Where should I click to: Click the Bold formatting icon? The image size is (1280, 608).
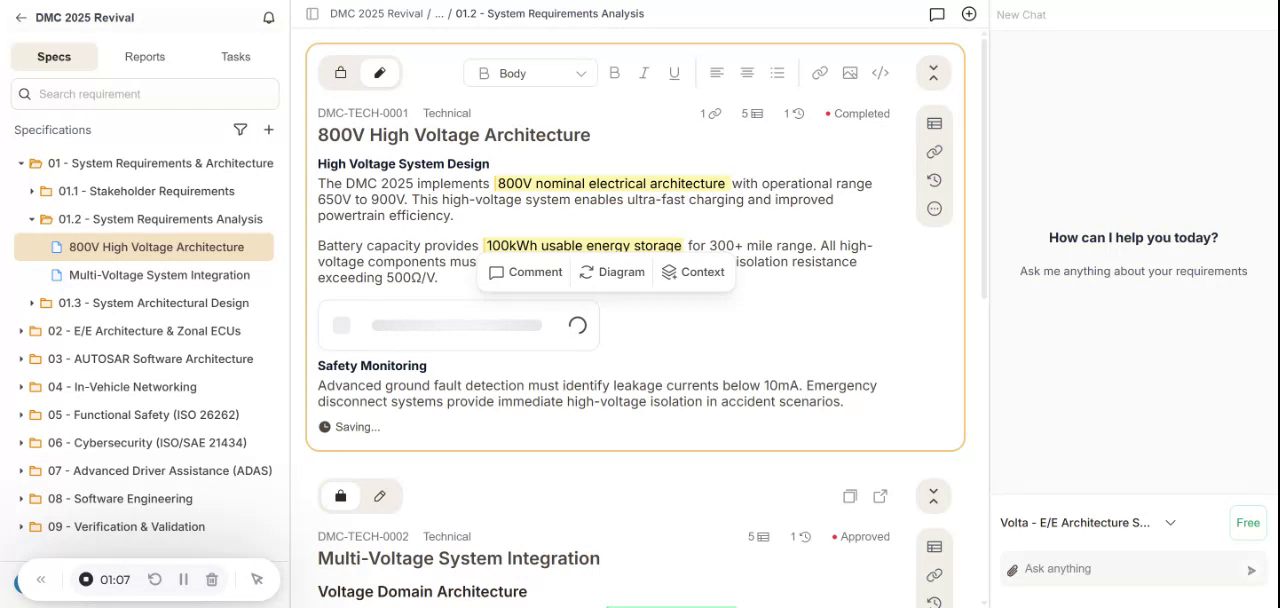click(x=614, y=73)
